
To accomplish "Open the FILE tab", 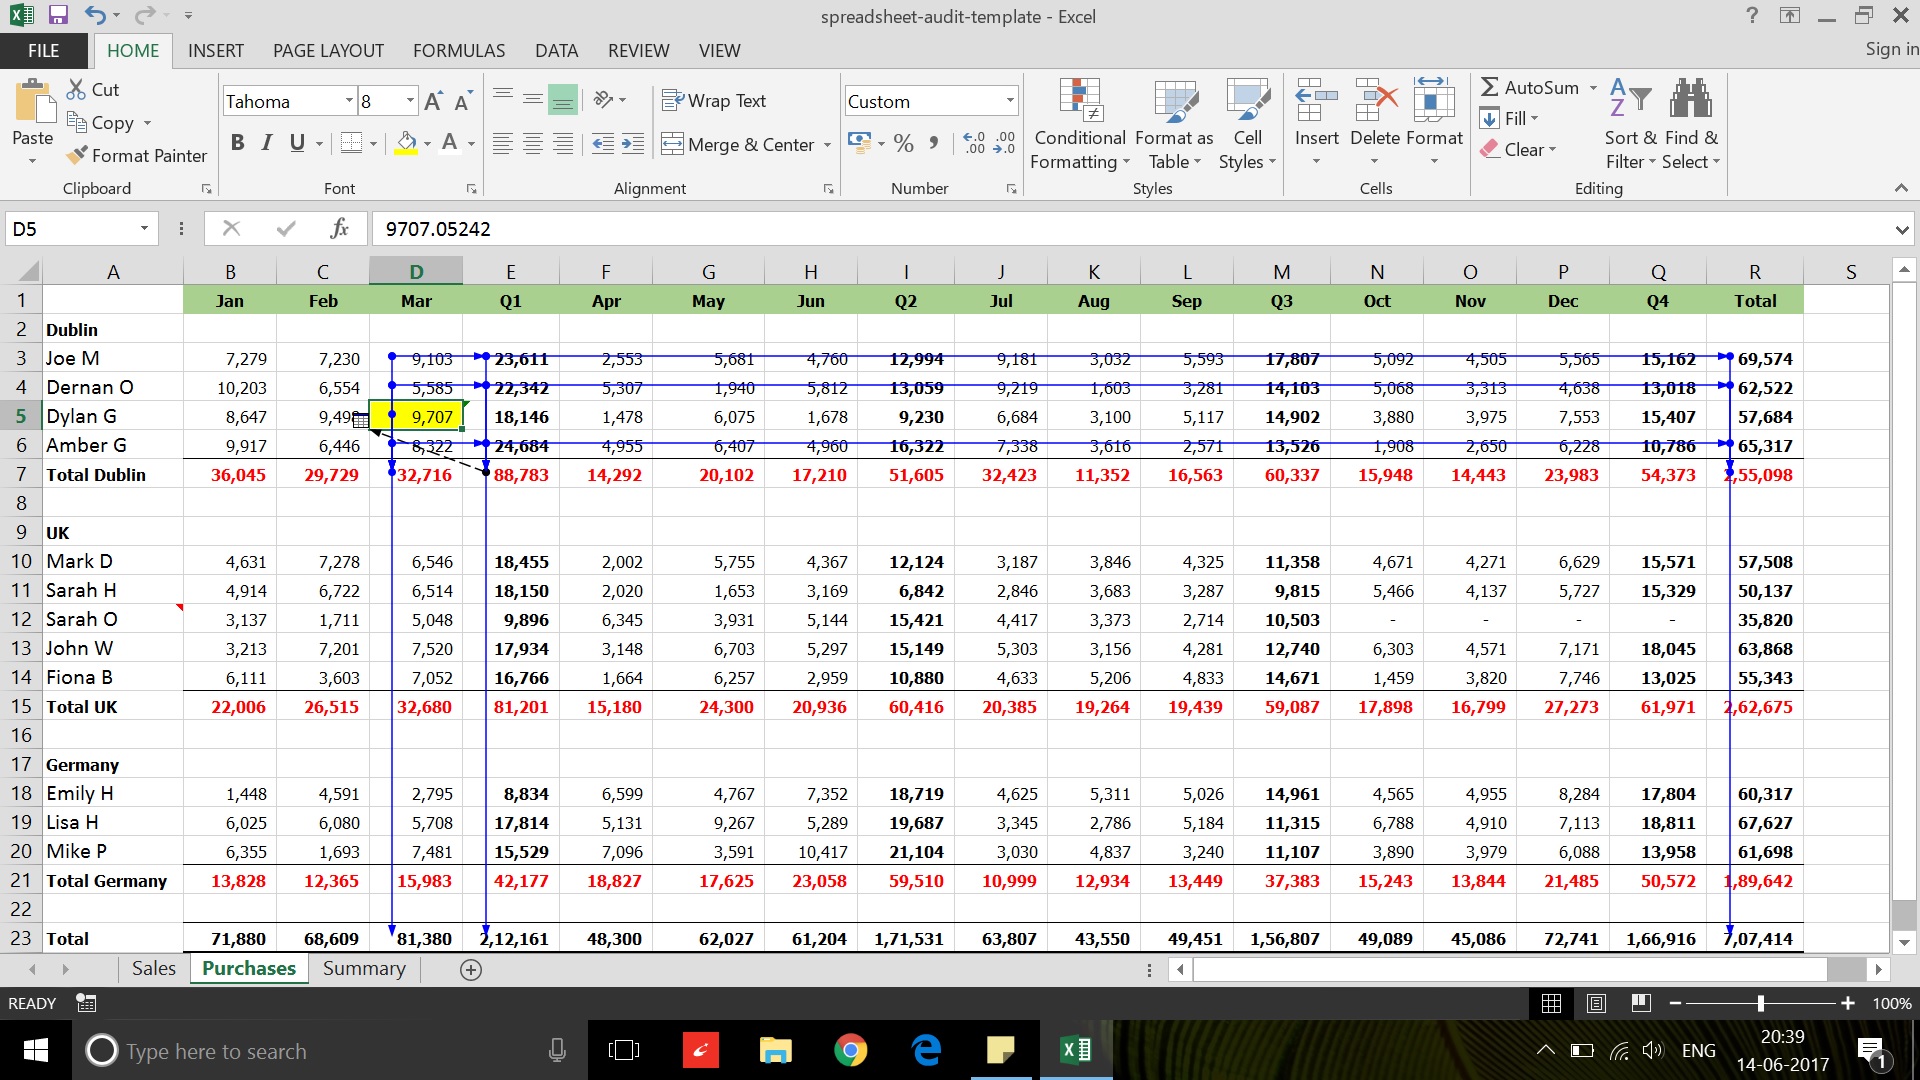I will click(x=43, y=51).
